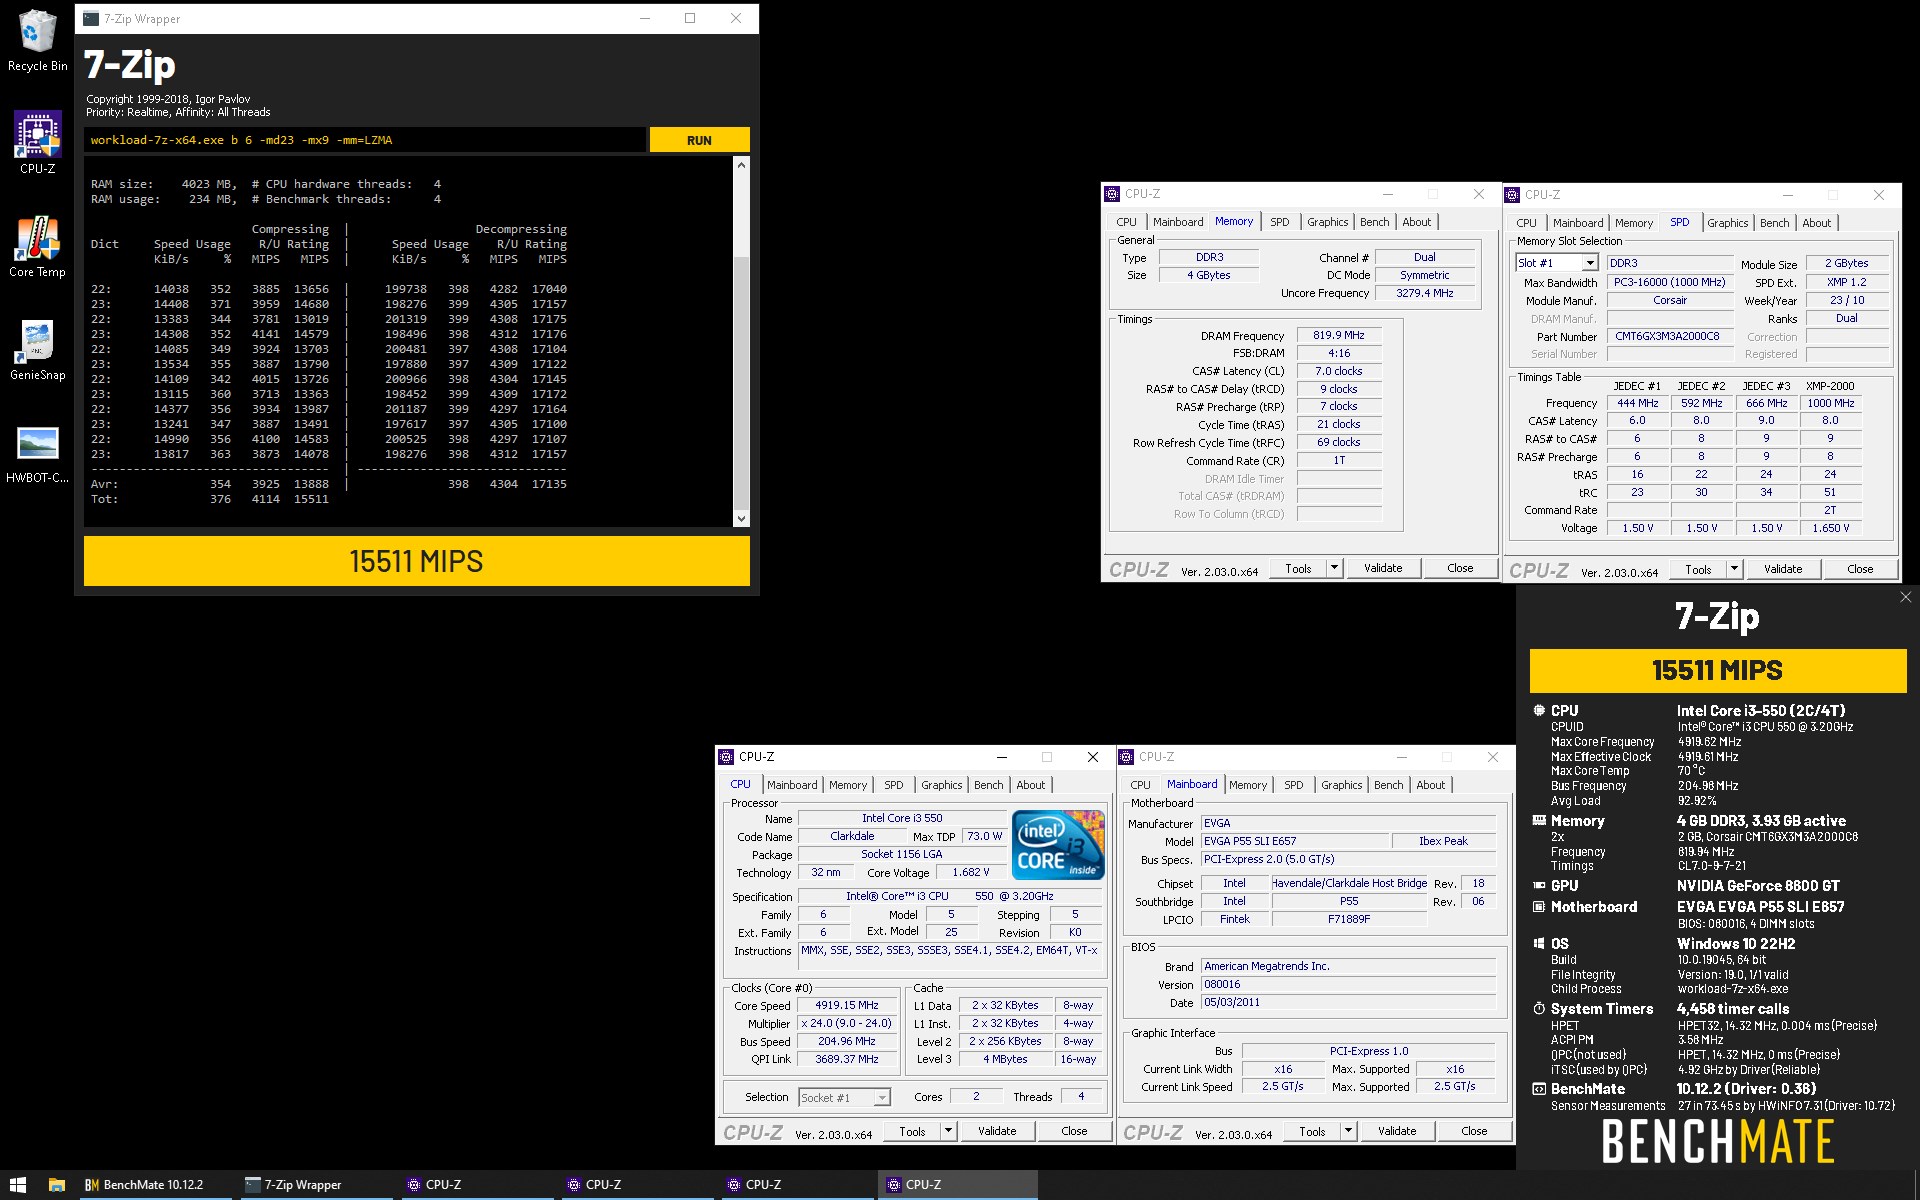Select the Memory tab in SPD CPU-Z window
Image resolution: width=1920 pixels, height=1200 pixels.
(1633, 223)
